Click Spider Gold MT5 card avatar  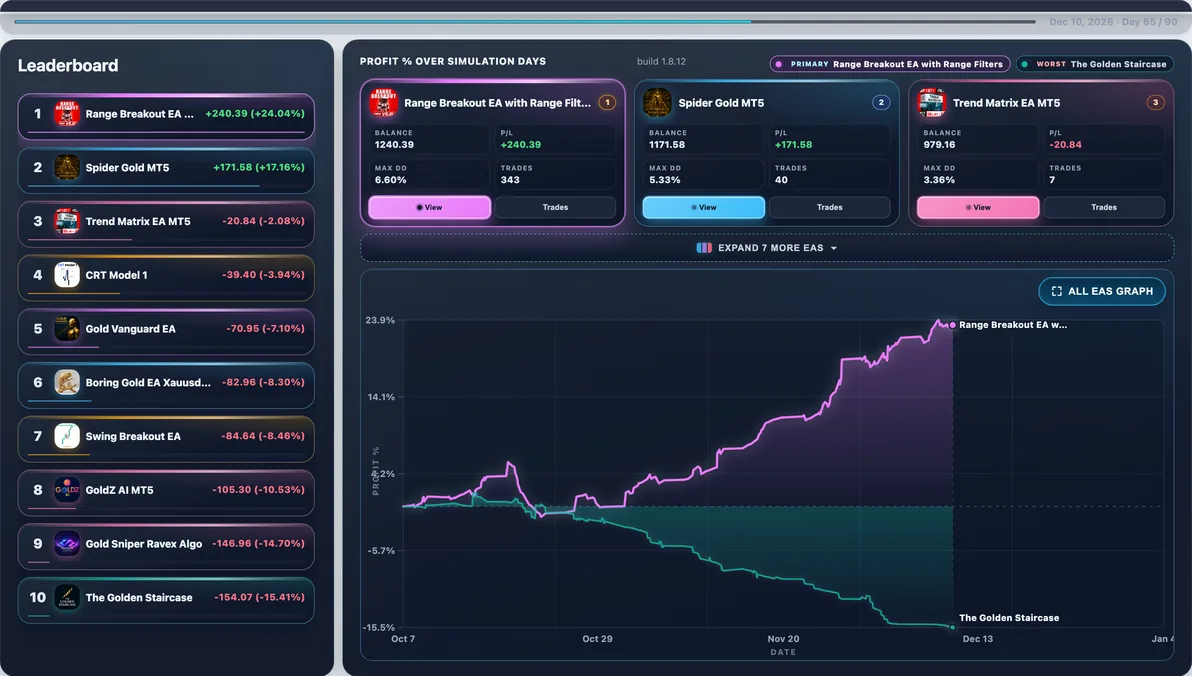click(657, 103)
